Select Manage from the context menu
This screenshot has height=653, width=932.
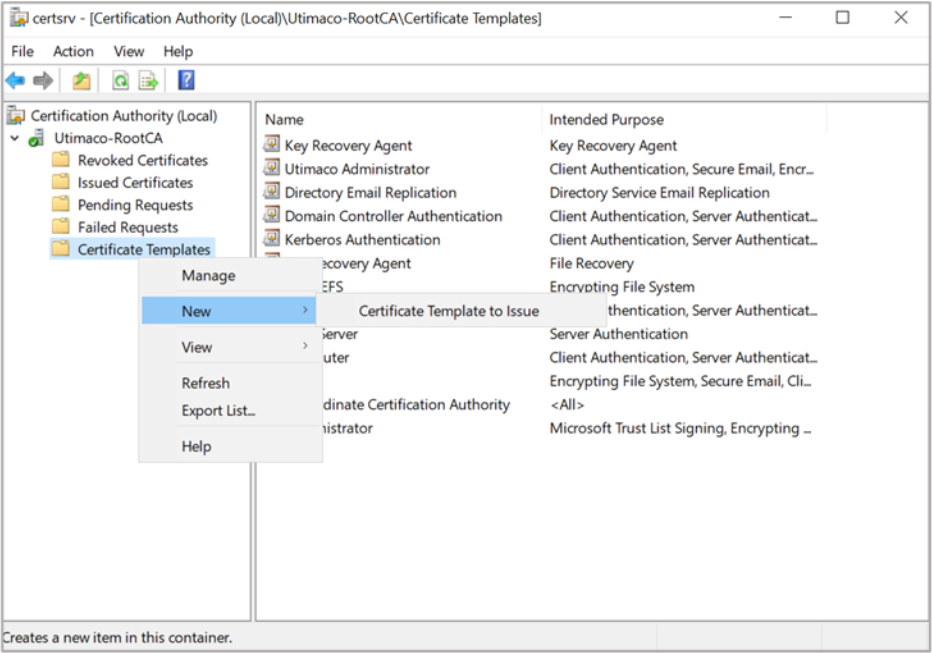(208, 276)
